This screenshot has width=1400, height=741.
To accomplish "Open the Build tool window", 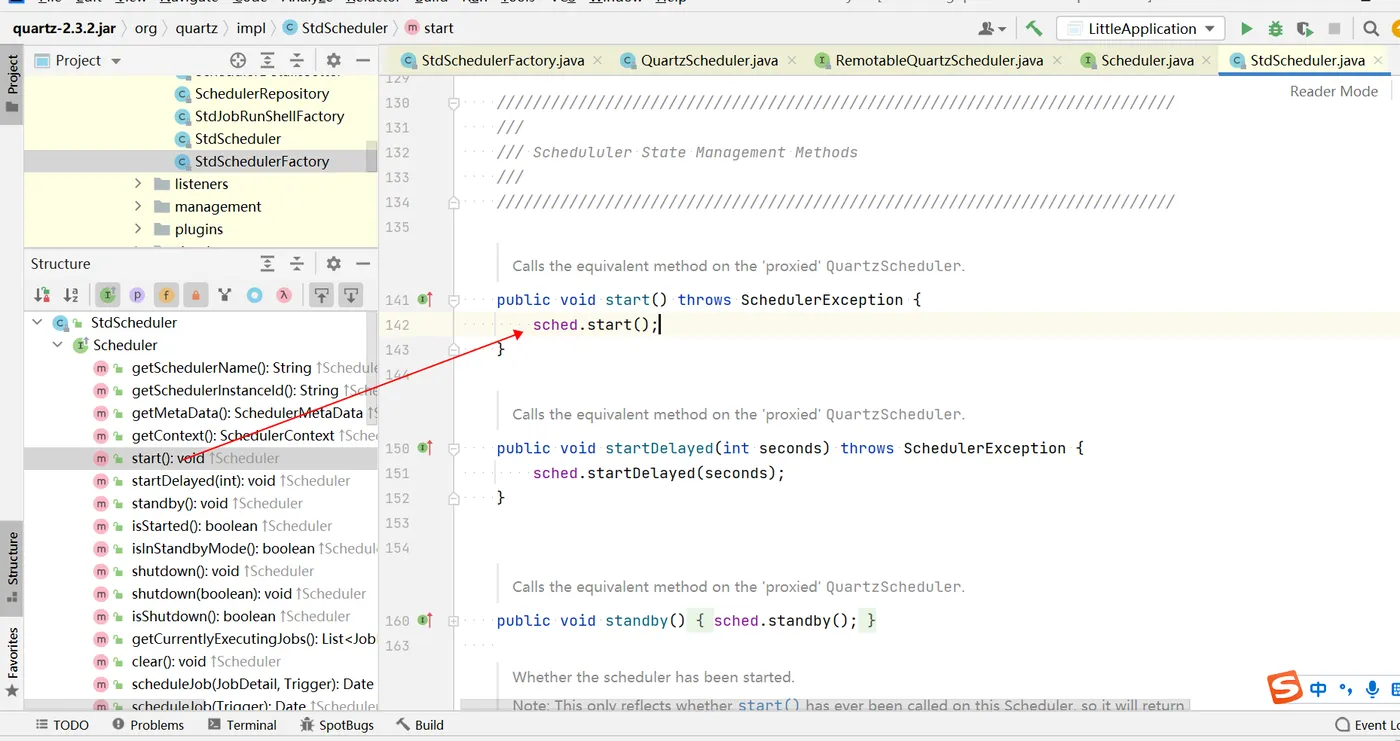I will [420, 725].
